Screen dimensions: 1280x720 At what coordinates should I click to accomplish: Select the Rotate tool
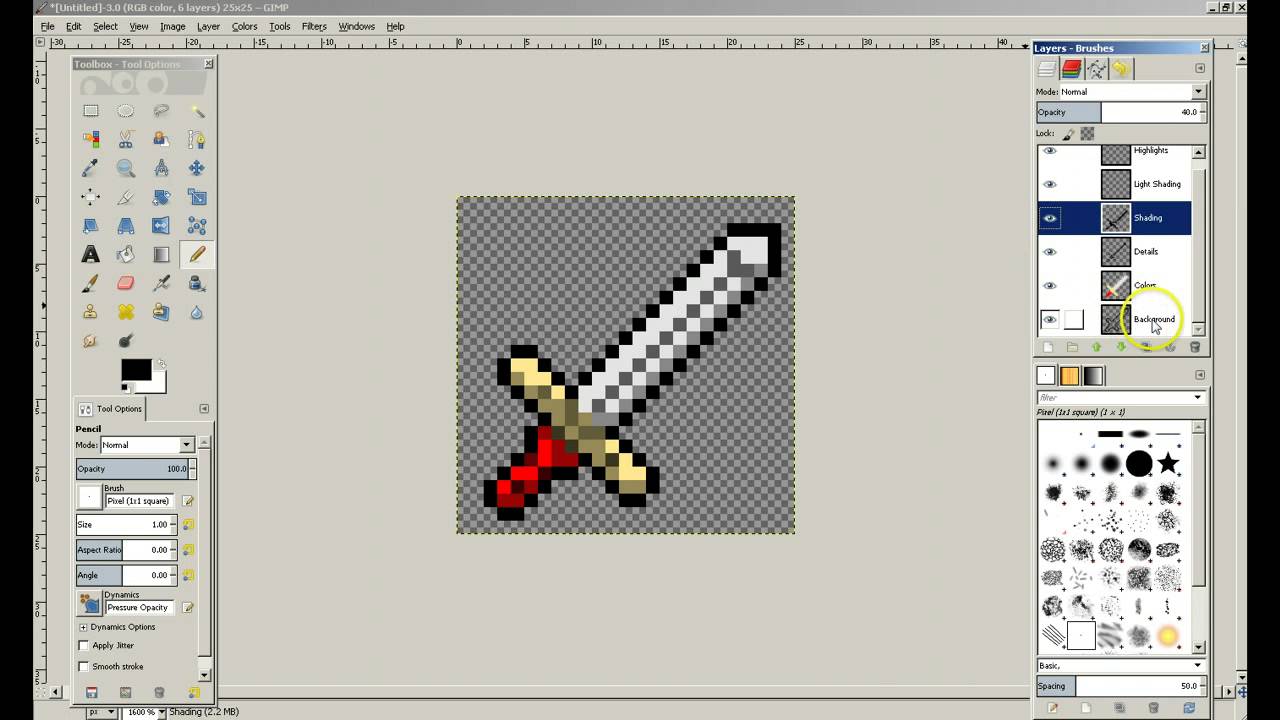tap(161, 197)
